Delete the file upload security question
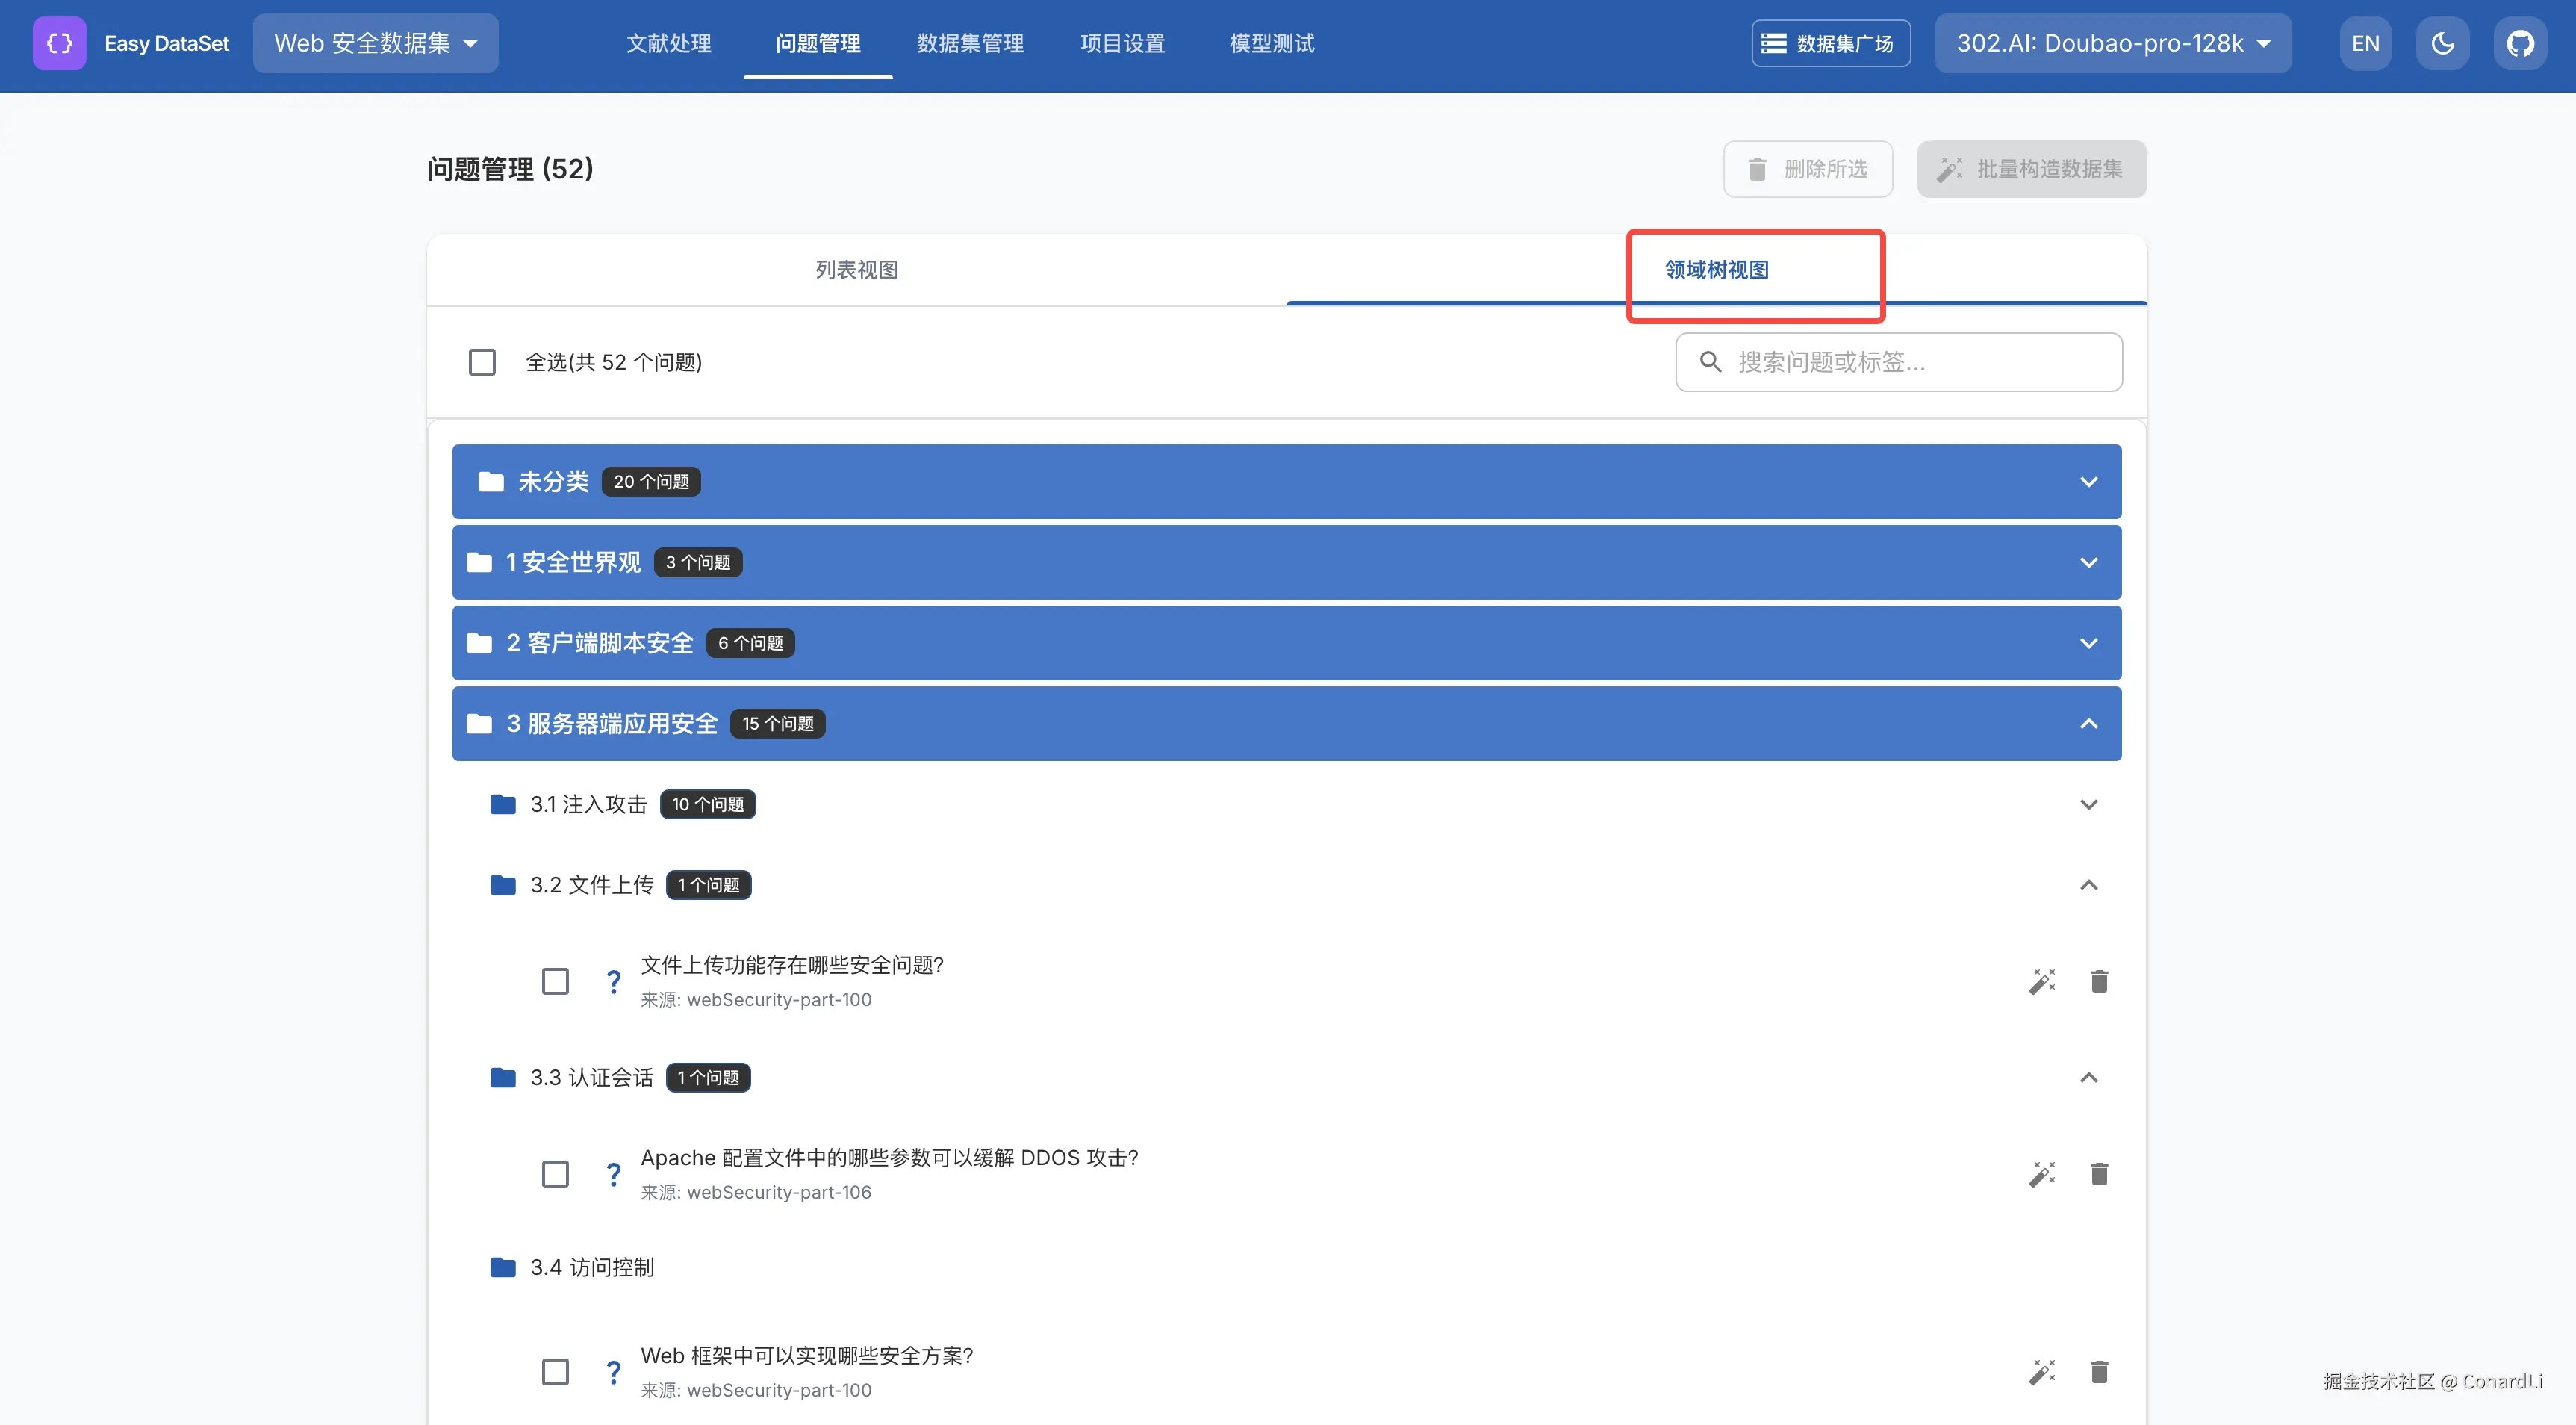2576x1425 pixels. tap(2099, 981)
